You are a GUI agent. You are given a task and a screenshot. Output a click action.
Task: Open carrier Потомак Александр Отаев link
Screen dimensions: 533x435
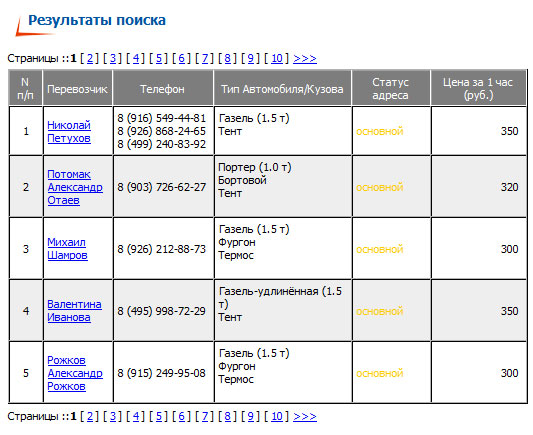tap(75, 187)
